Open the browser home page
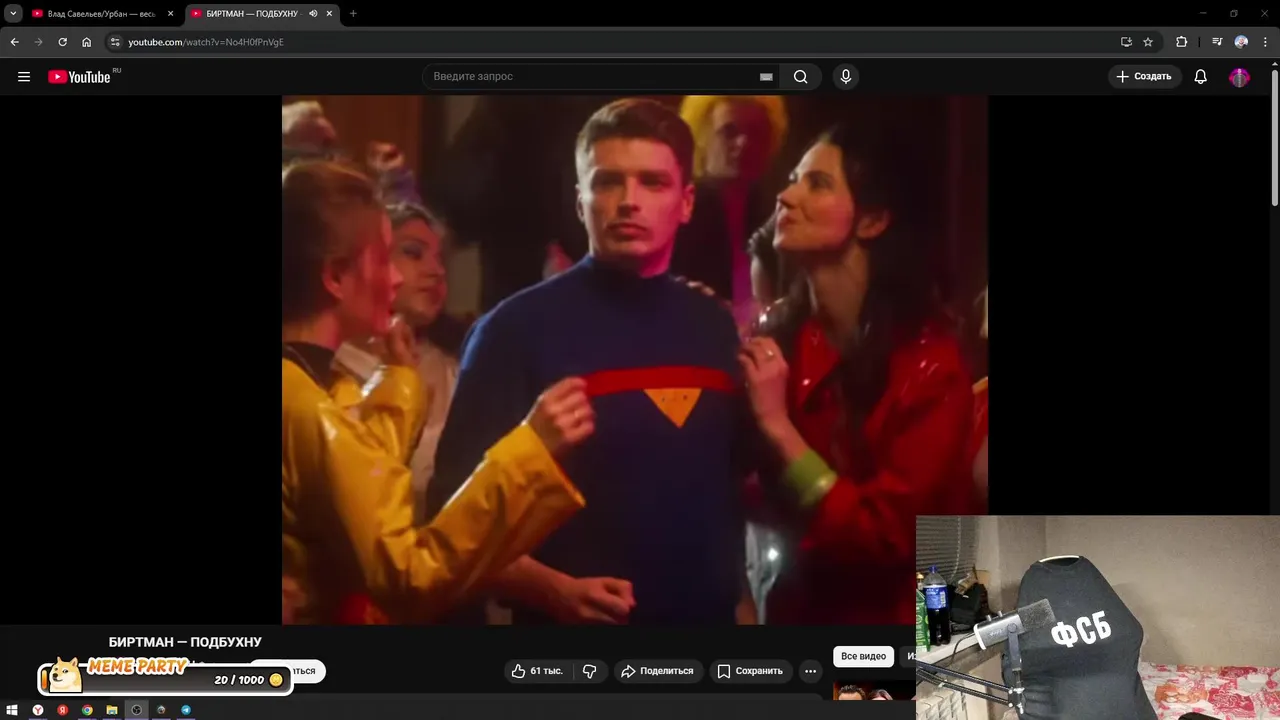This screenshot has width=1280, height=720. [x=87, y=42]
